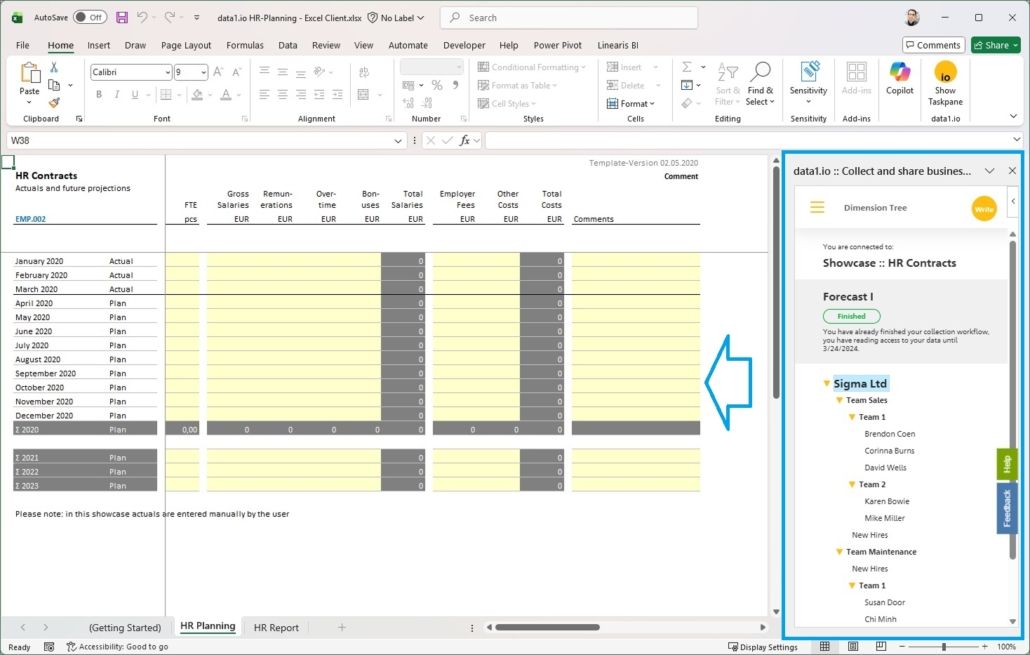Click the Share button
Viewport: 1030px width, 655px height.
click(994, 45)
